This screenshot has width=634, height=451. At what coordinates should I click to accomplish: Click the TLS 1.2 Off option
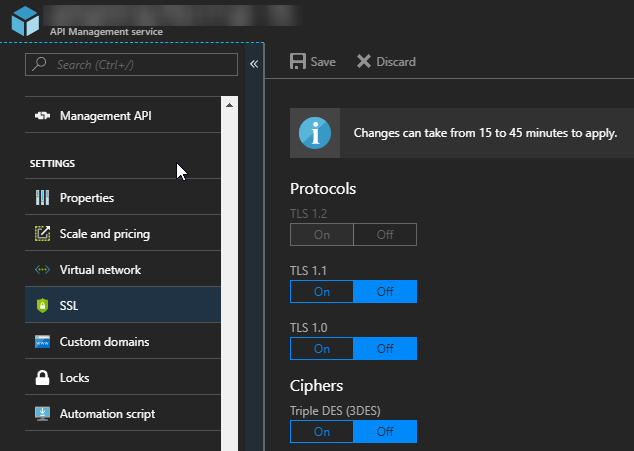385,235
